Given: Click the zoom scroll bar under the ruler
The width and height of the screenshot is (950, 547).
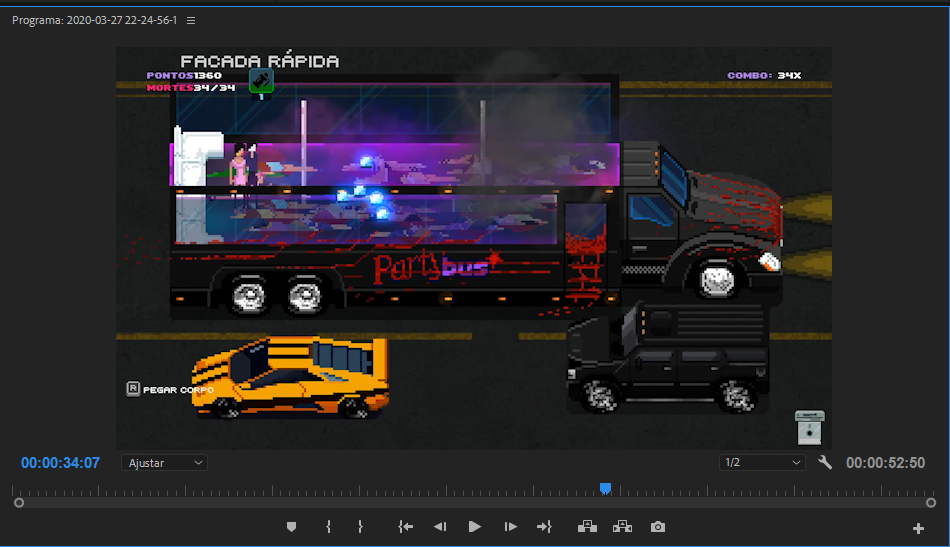Looking at the screenshot, I should (475, 503).
